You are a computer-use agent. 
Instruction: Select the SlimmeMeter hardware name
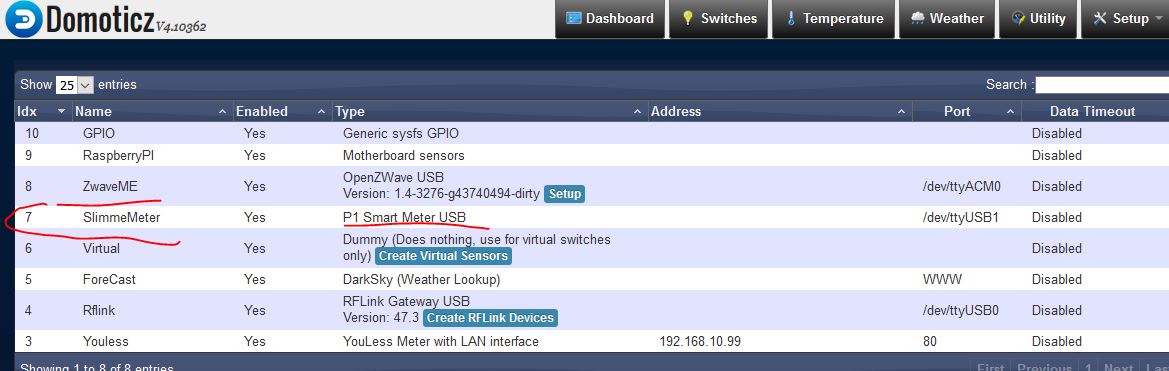point(122,218)
